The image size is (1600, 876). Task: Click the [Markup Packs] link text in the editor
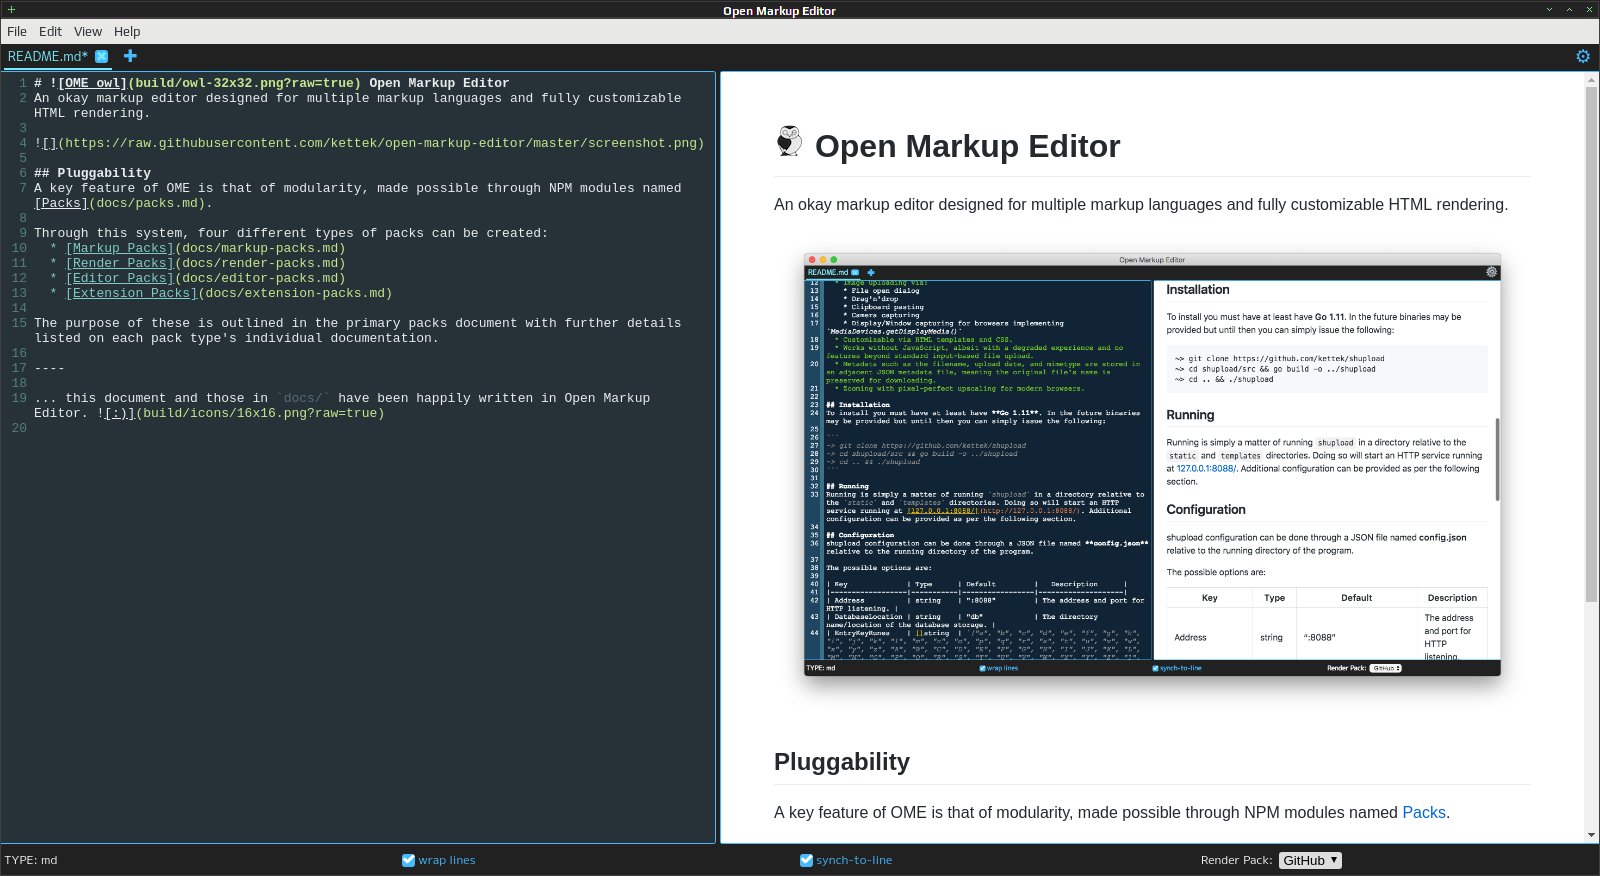pyautogui.click(x=119, y=248)
